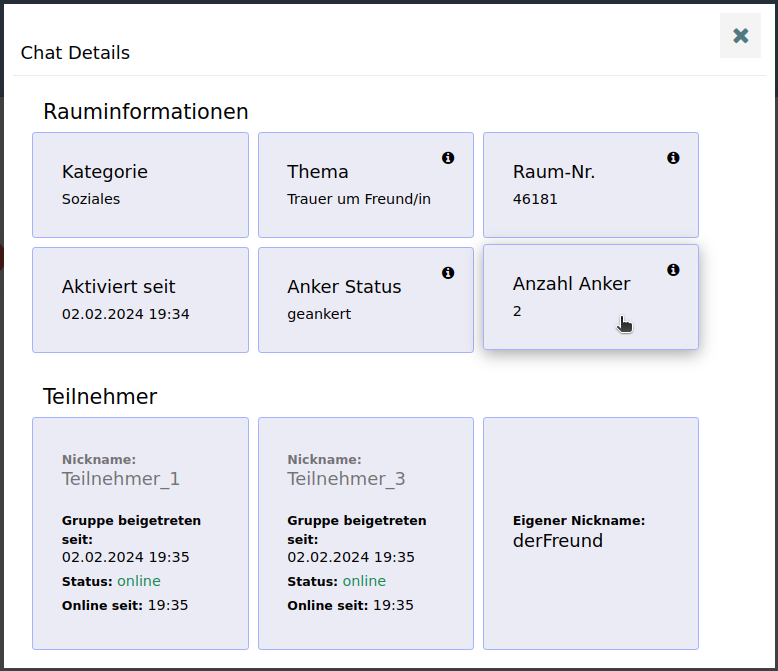
Task: Select the Kategorie card showing Soziales
Action: click(140, 185)
